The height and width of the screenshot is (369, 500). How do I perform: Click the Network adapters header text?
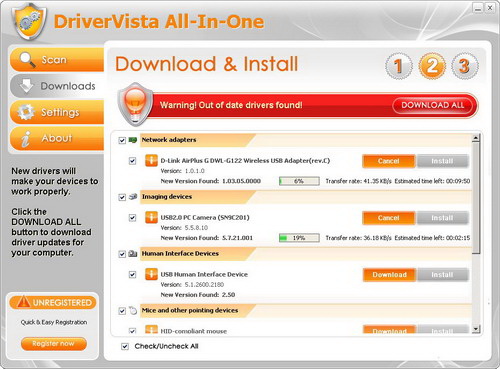pyautogui.click(x=169, y=140)
